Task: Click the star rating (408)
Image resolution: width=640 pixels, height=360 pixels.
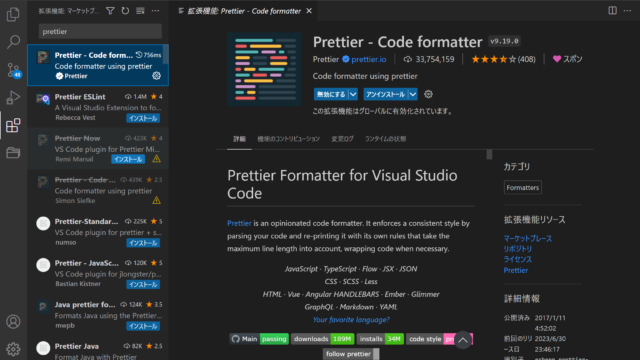Action: (x=503, y=59)
